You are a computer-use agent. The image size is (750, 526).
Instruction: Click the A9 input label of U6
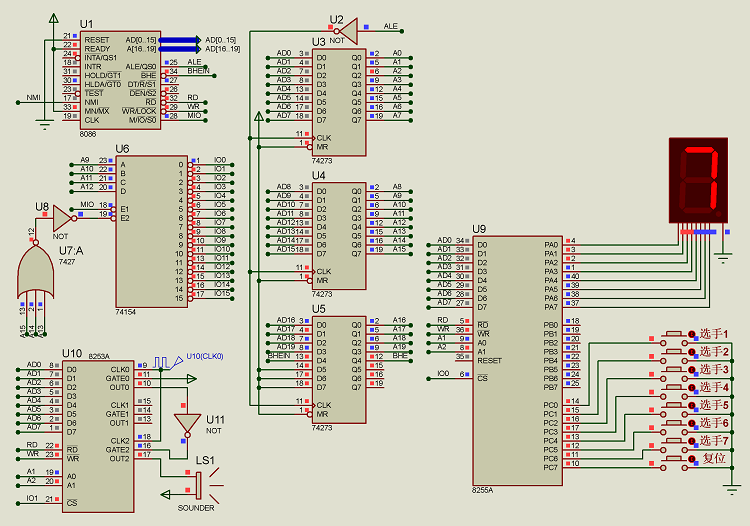[x=85, y=160]
